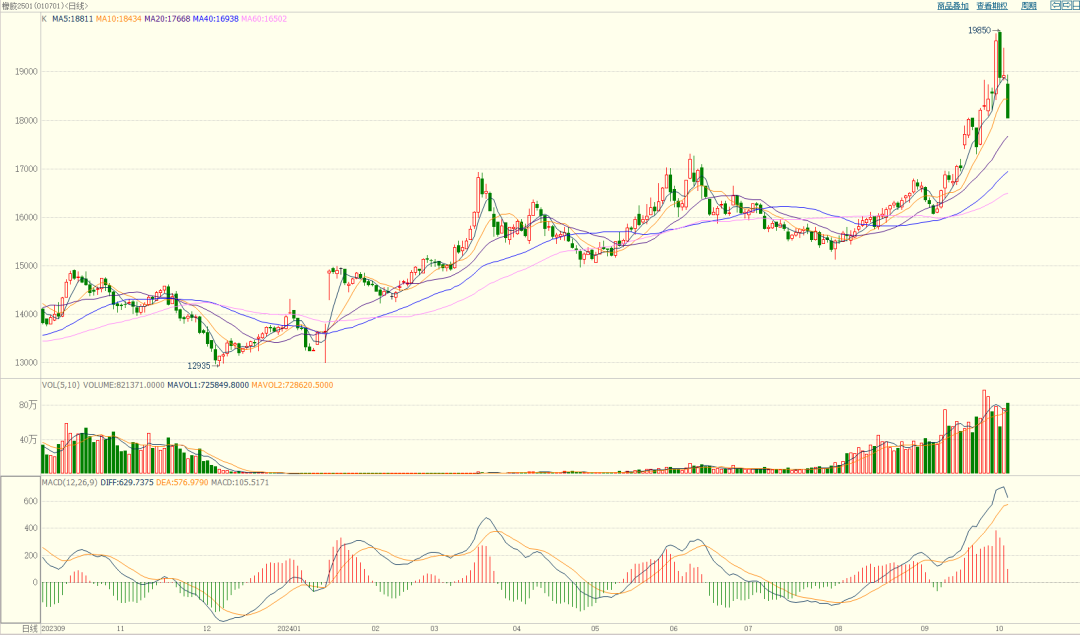Click the orange MAVOL2 value label

pos(292,385)
